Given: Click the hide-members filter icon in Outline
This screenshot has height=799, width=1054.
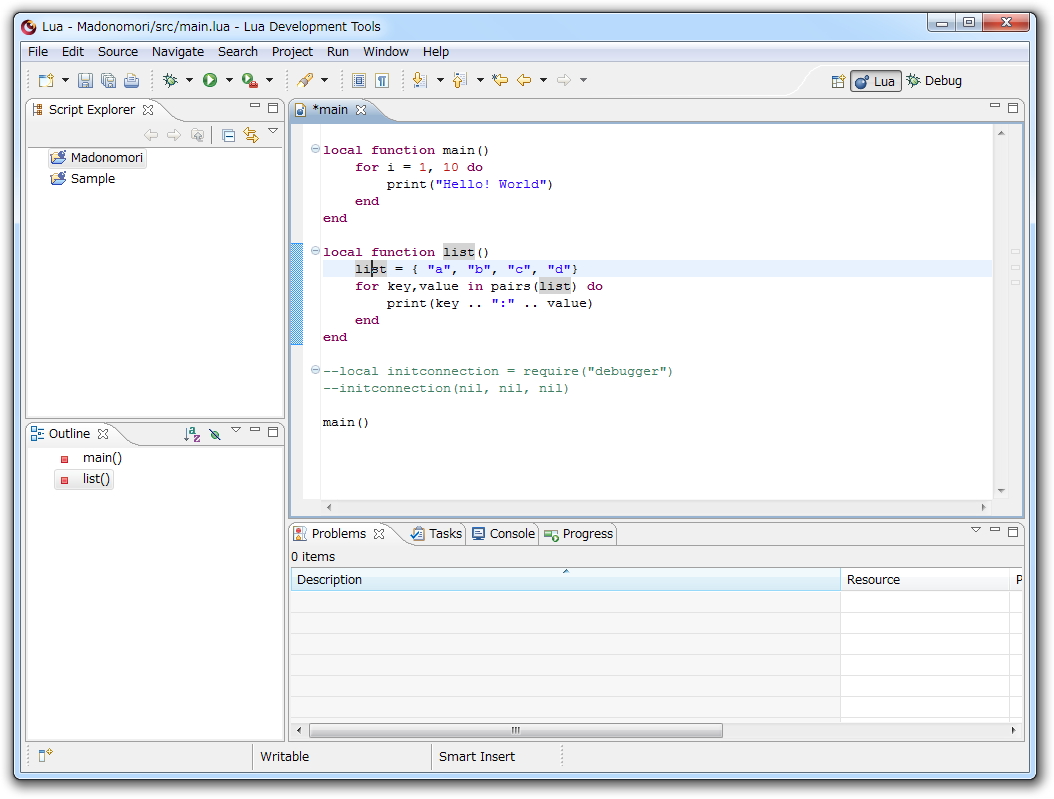Looking at the screenshot, I should pos(215,433).
